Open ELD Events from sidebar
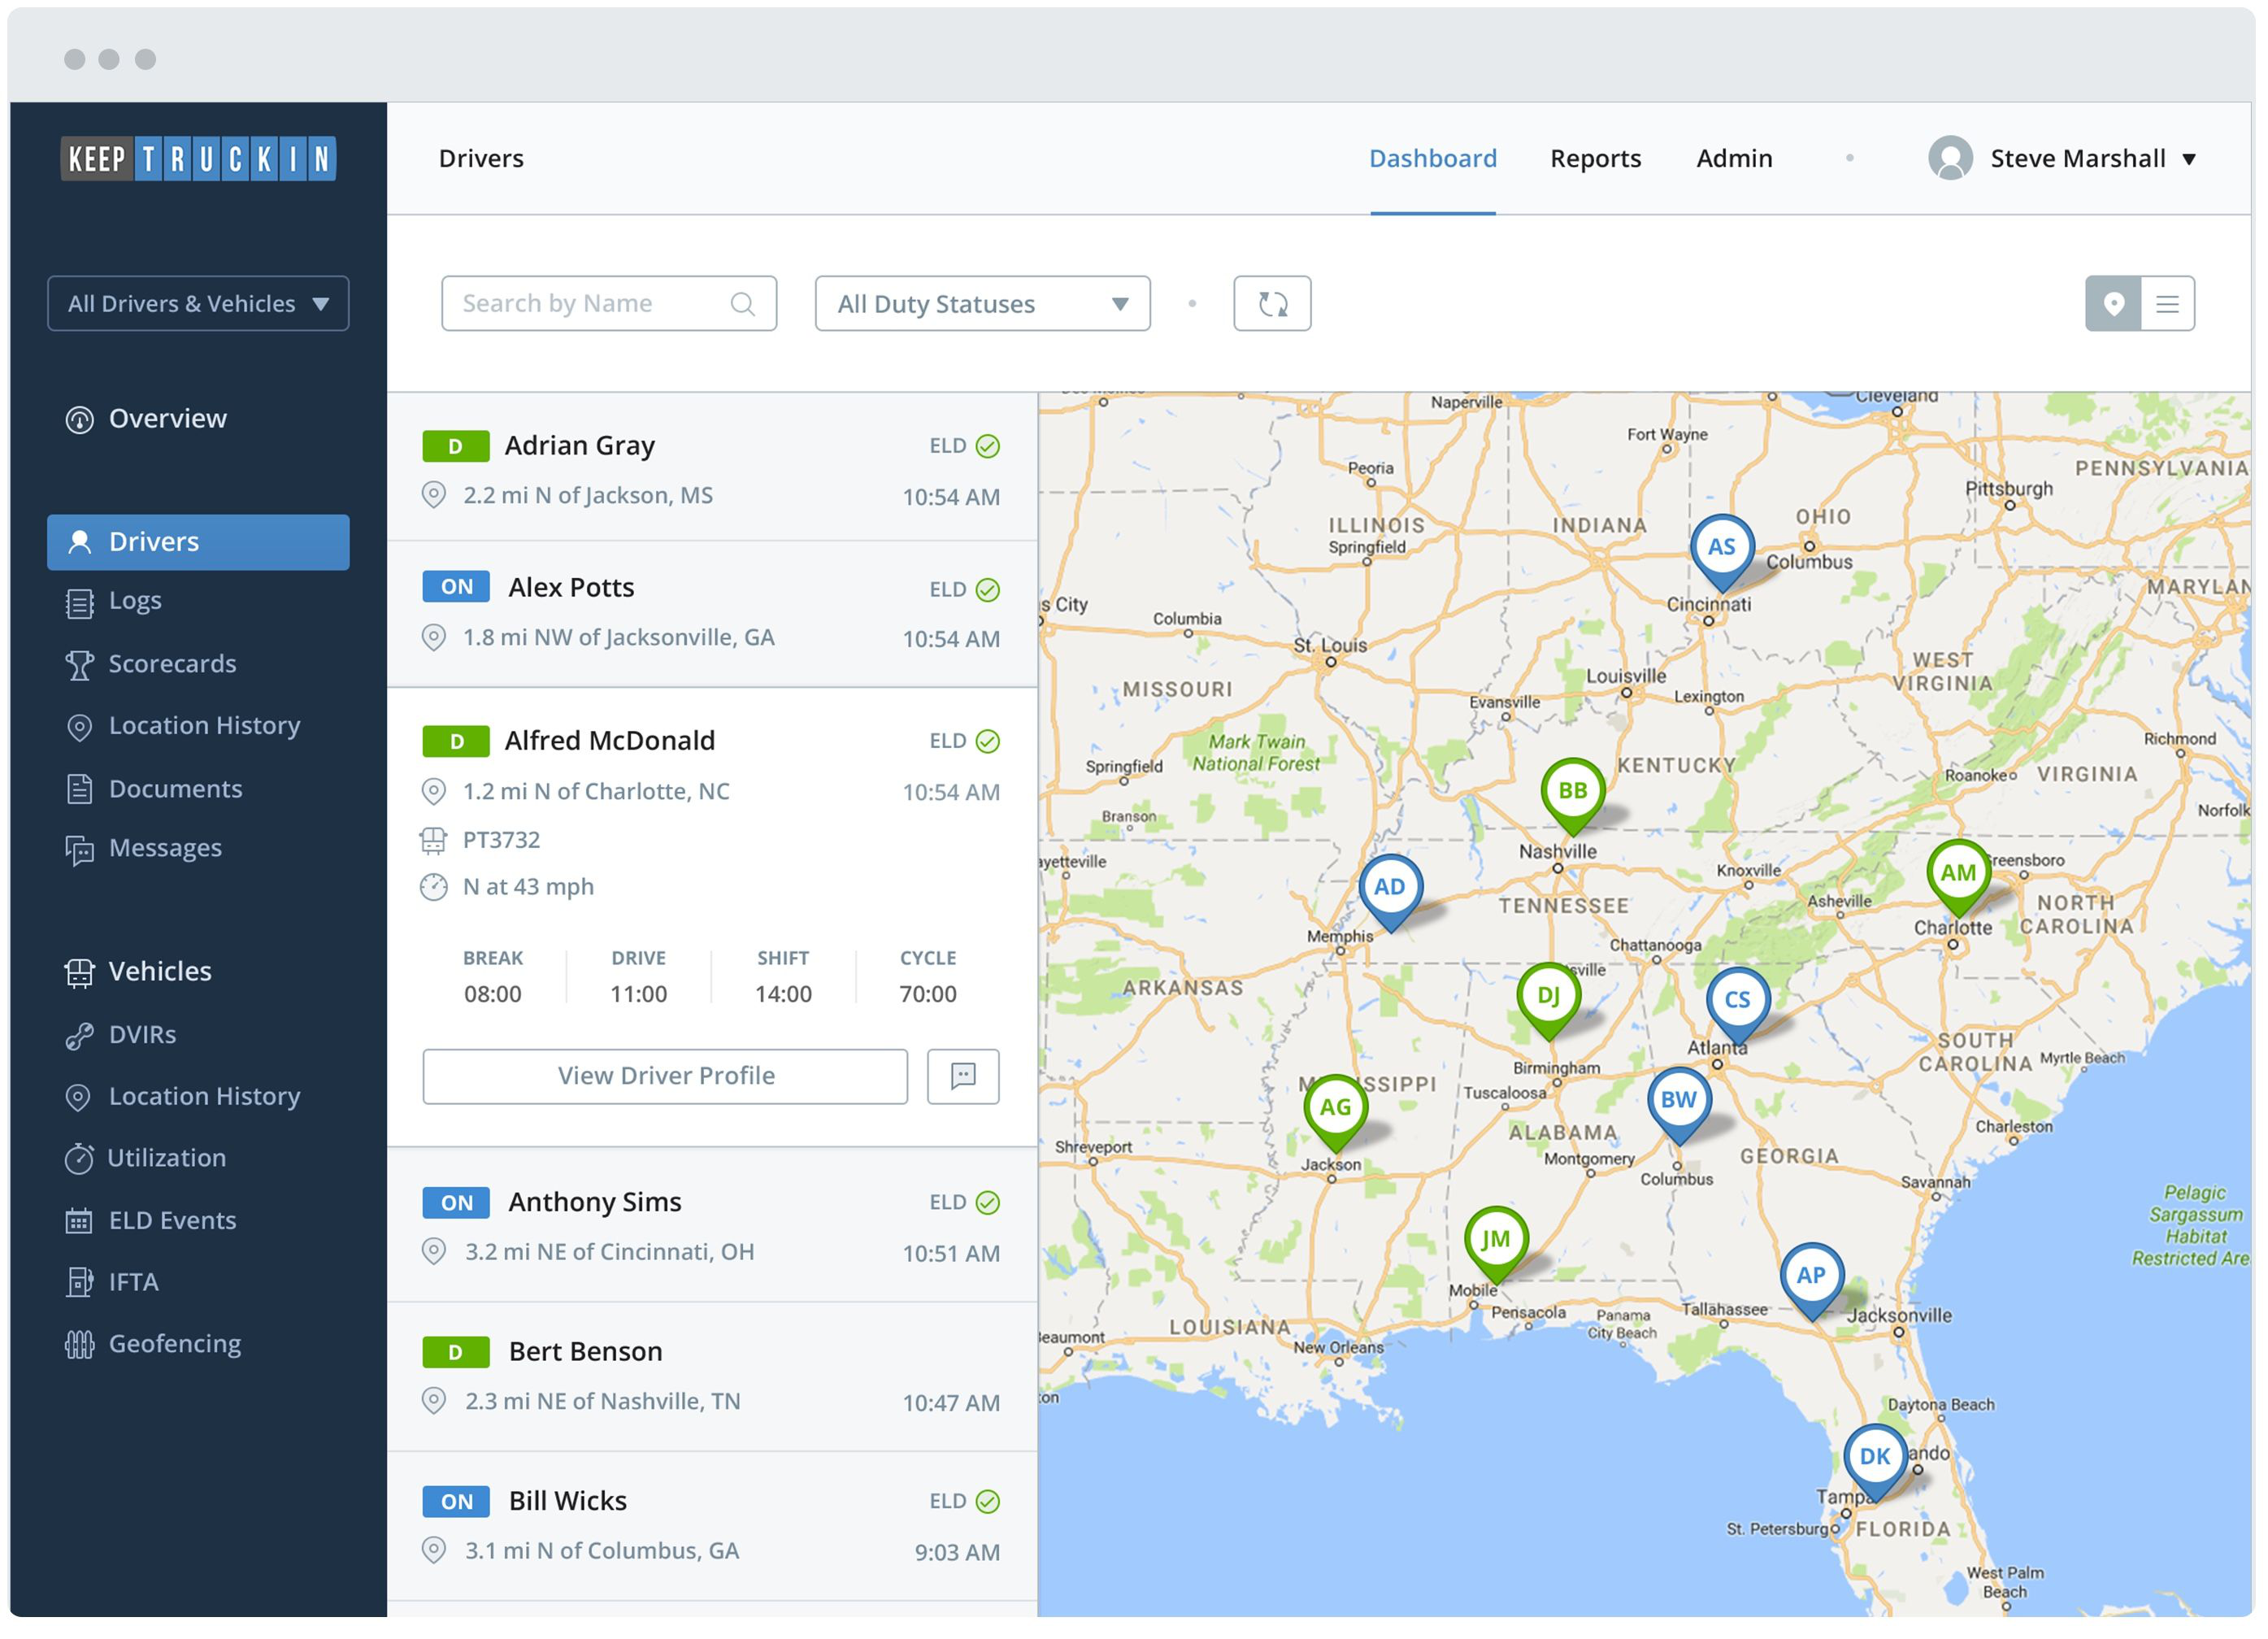Image resolution: width=2268 pixels, height=1639 pixels. click(172, 1220)
